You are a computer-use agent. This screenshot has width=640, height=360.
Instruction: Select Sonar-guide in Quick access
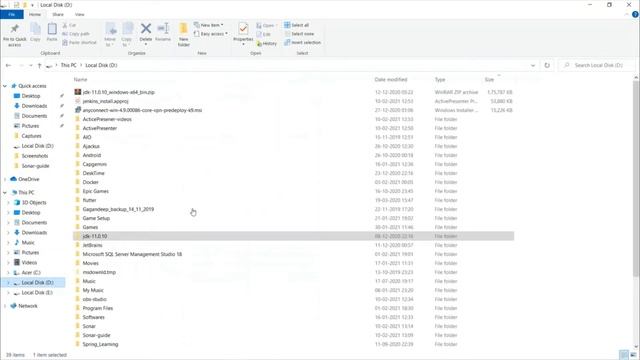coord(35,166)
